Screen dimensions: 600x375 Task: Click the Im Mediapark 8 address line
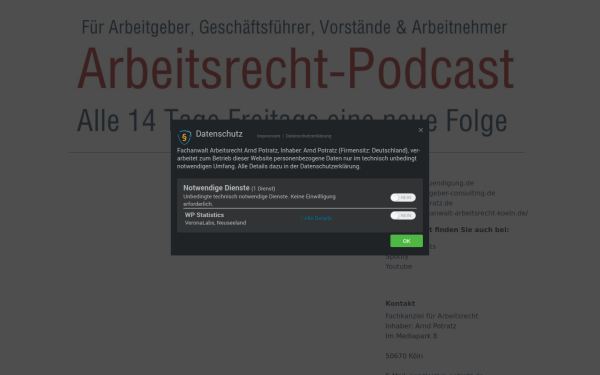pos(411,336)
